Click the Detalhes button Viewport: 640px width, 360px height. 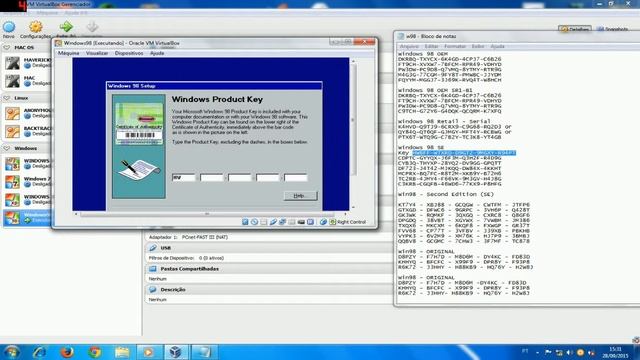575,29
